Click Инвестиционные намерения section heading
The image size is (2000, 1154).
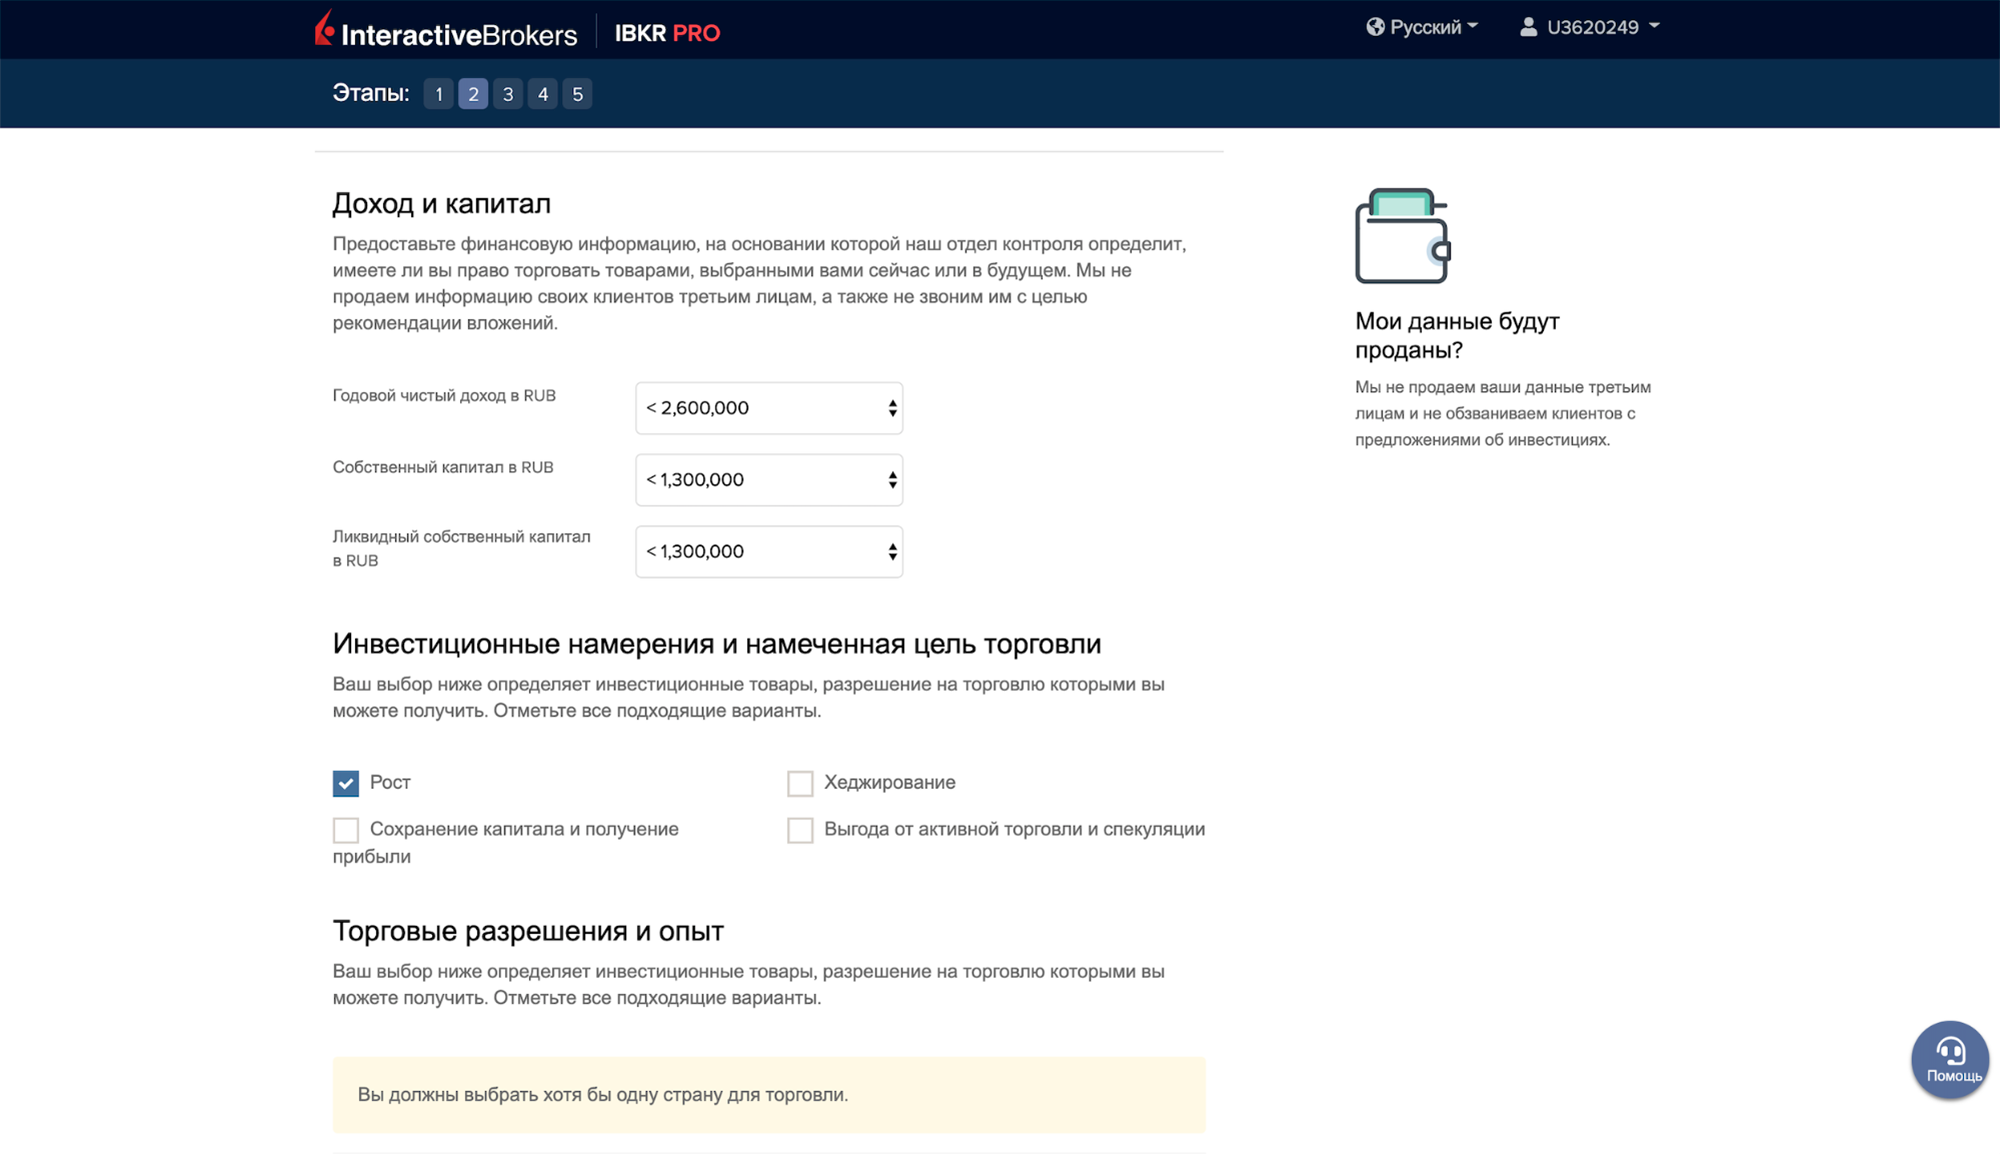click(x=717, y=644)
